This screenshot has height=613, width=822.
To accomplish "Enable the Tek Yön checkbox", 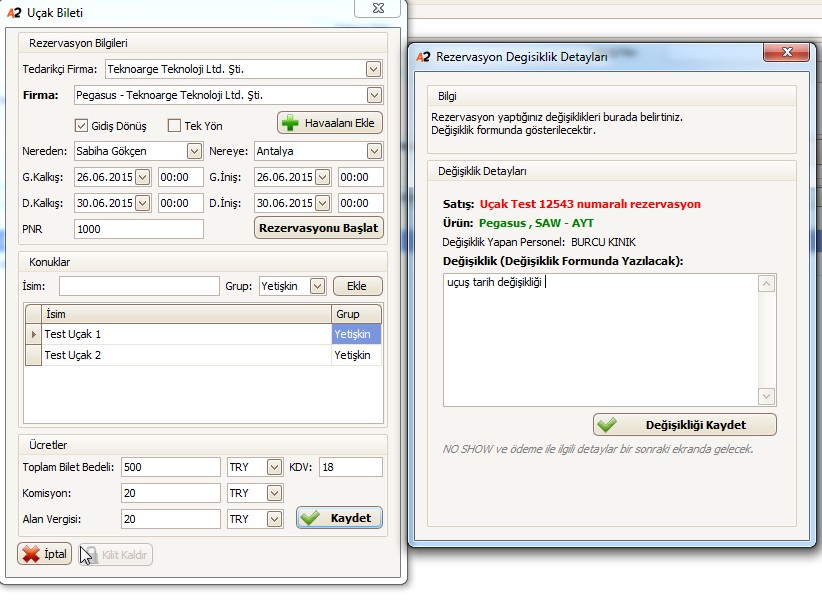I will pos(174,126).
